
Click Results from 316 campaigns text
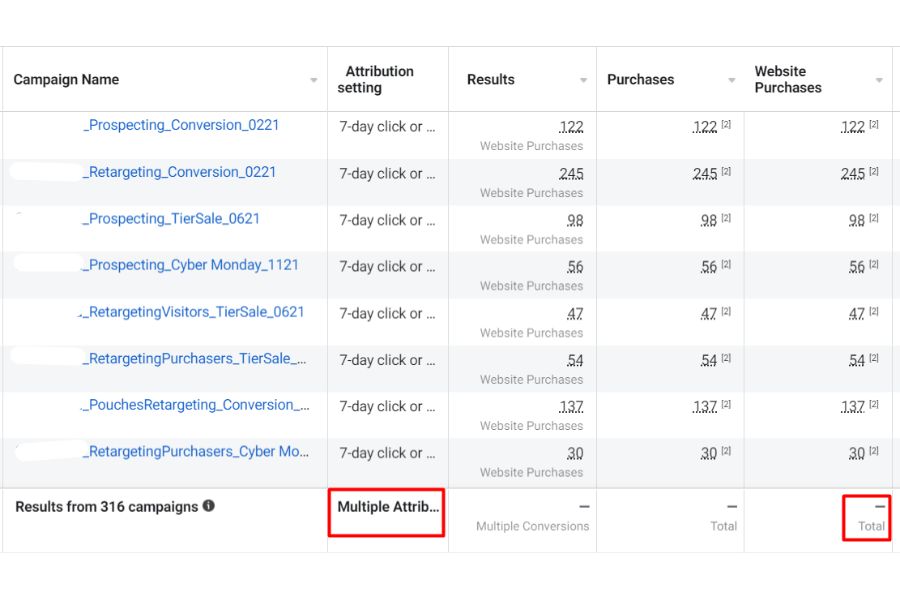106,507
